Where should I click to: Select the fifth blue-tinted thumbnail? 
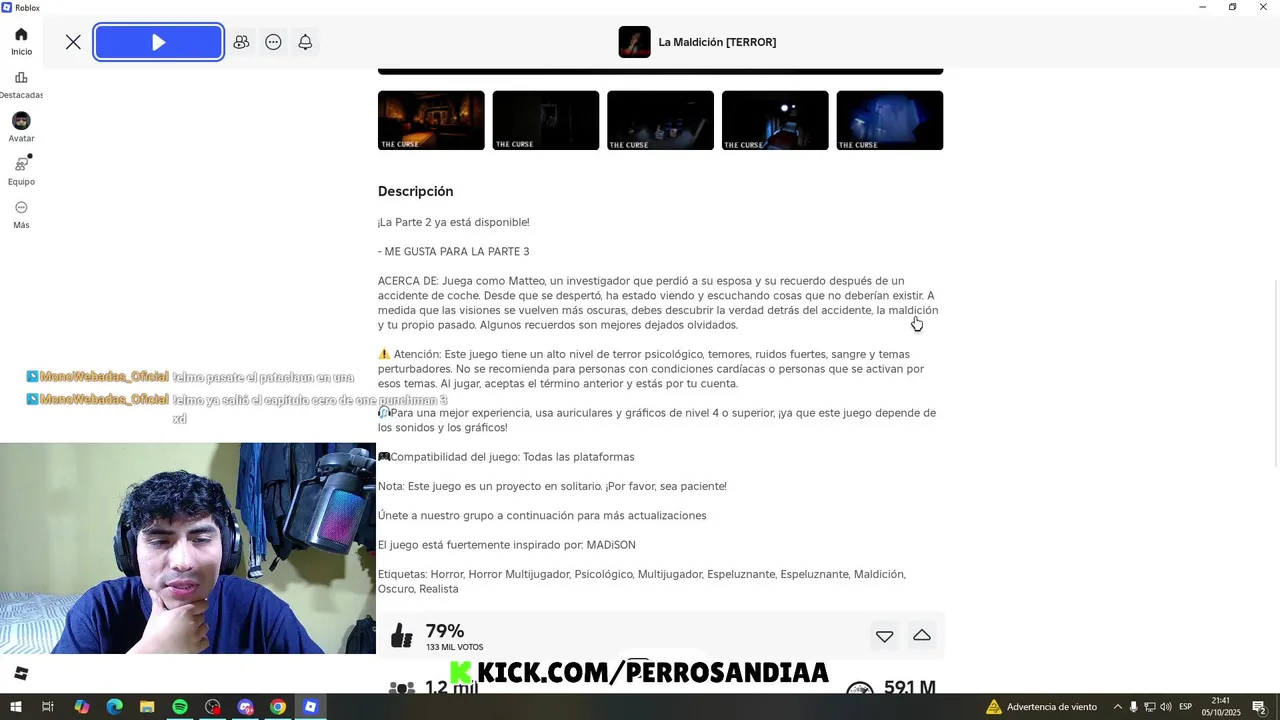pos(890,120)
